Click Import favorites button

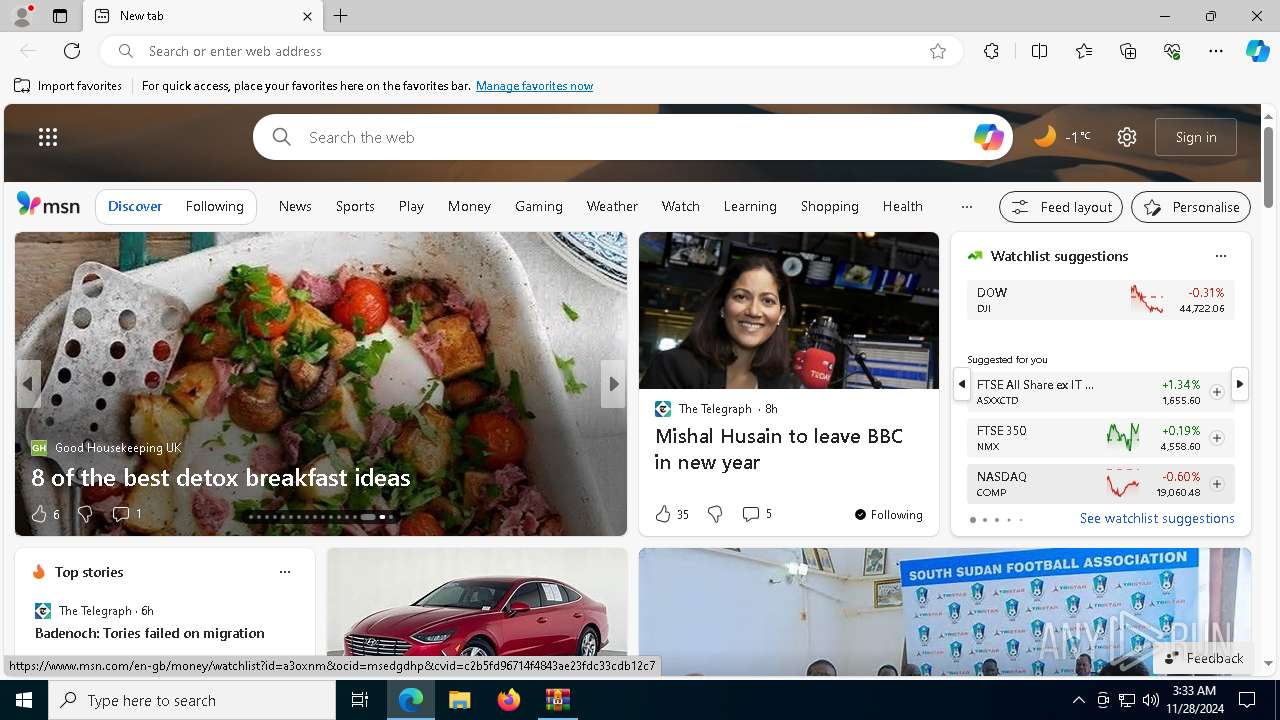coord(68,86)
